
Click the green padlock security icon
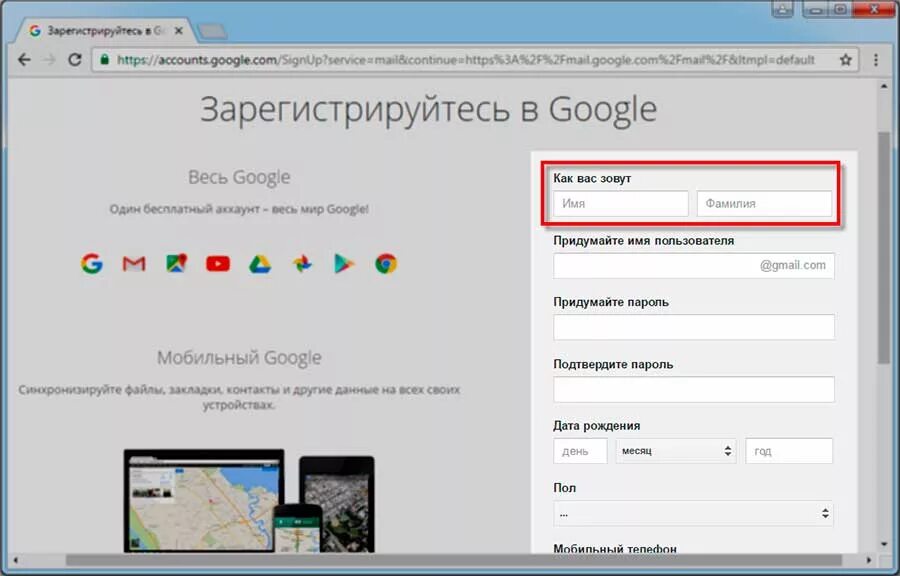click(104, 59)
